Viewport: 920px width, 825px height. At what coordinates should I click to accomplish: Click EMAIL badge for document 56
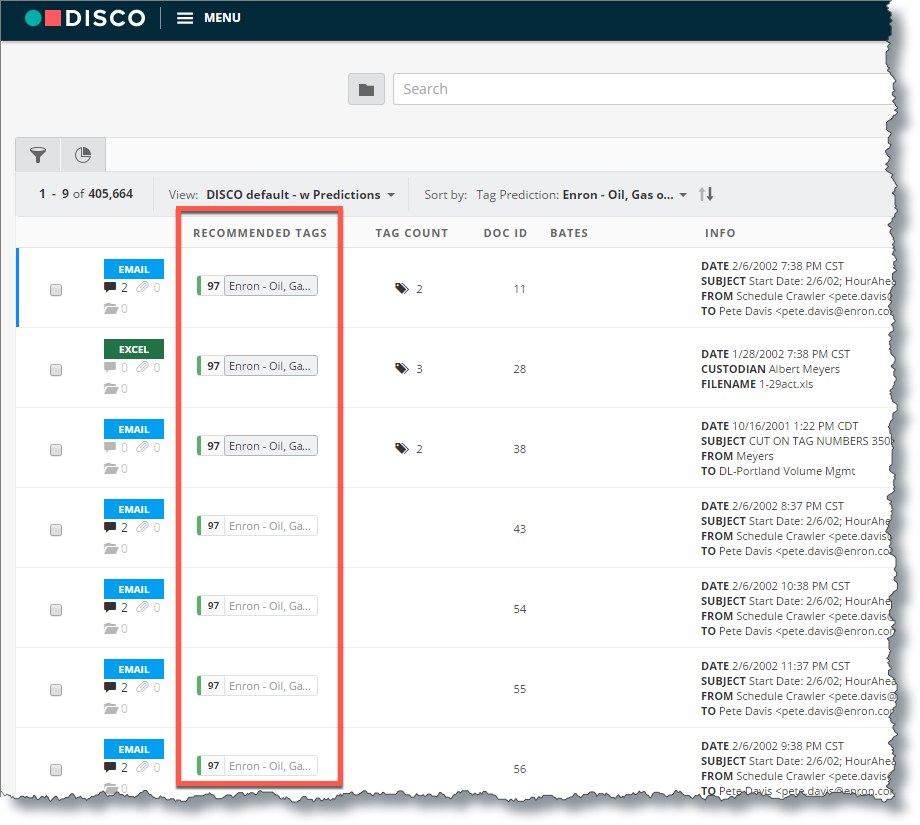tap(134, 749)
